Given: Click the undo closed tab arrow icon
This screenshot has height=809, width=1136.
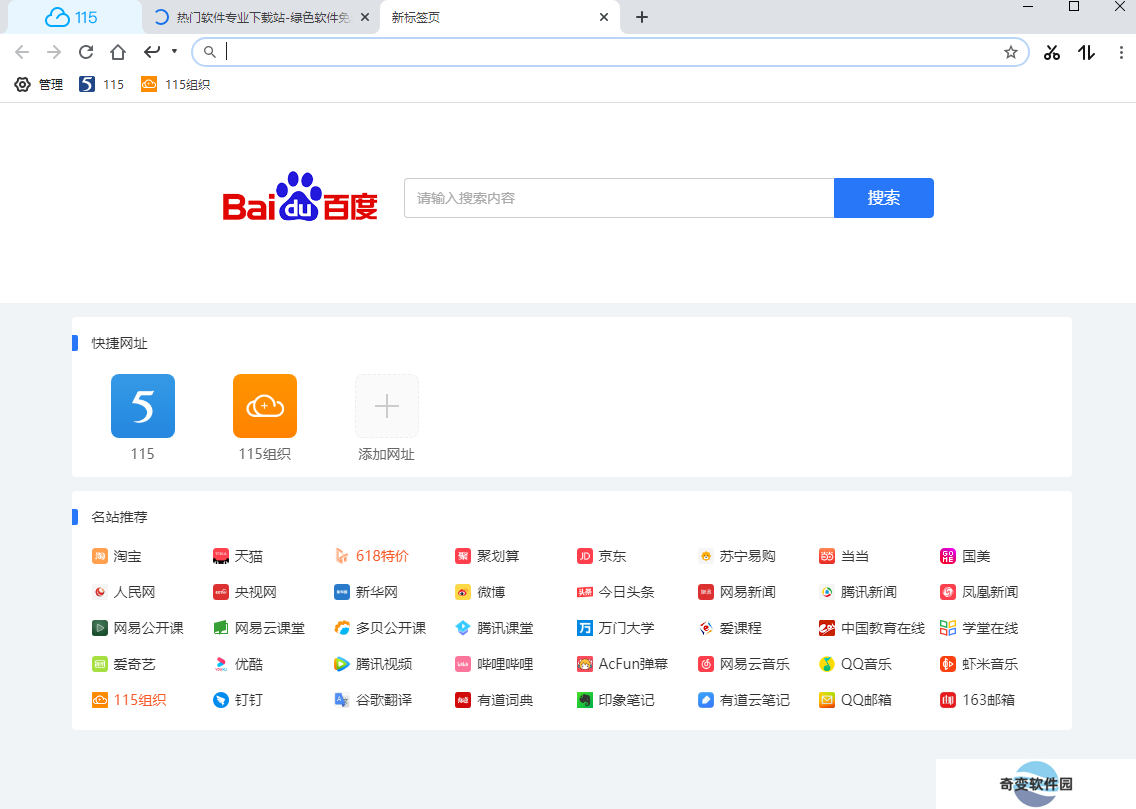Looking at the screenshot, I should point(151,51).
